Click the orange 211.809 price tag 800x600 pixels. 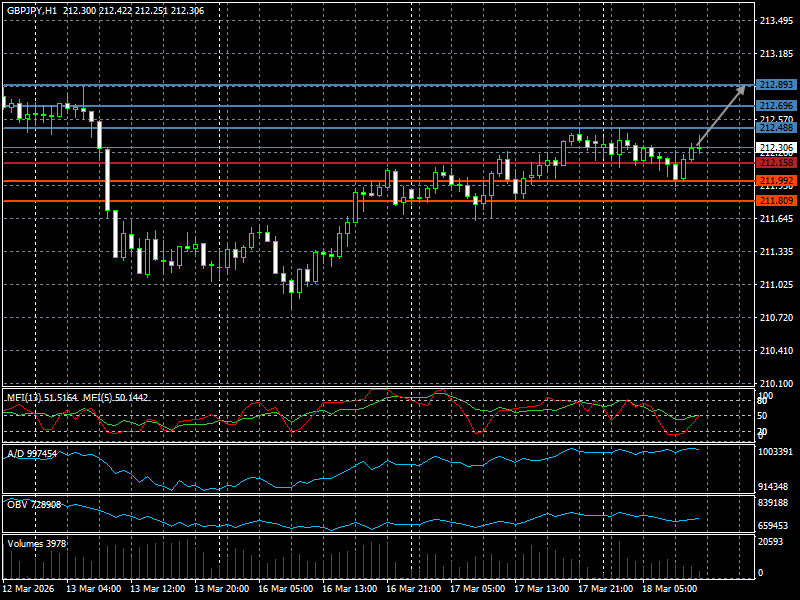click(776, 201)
